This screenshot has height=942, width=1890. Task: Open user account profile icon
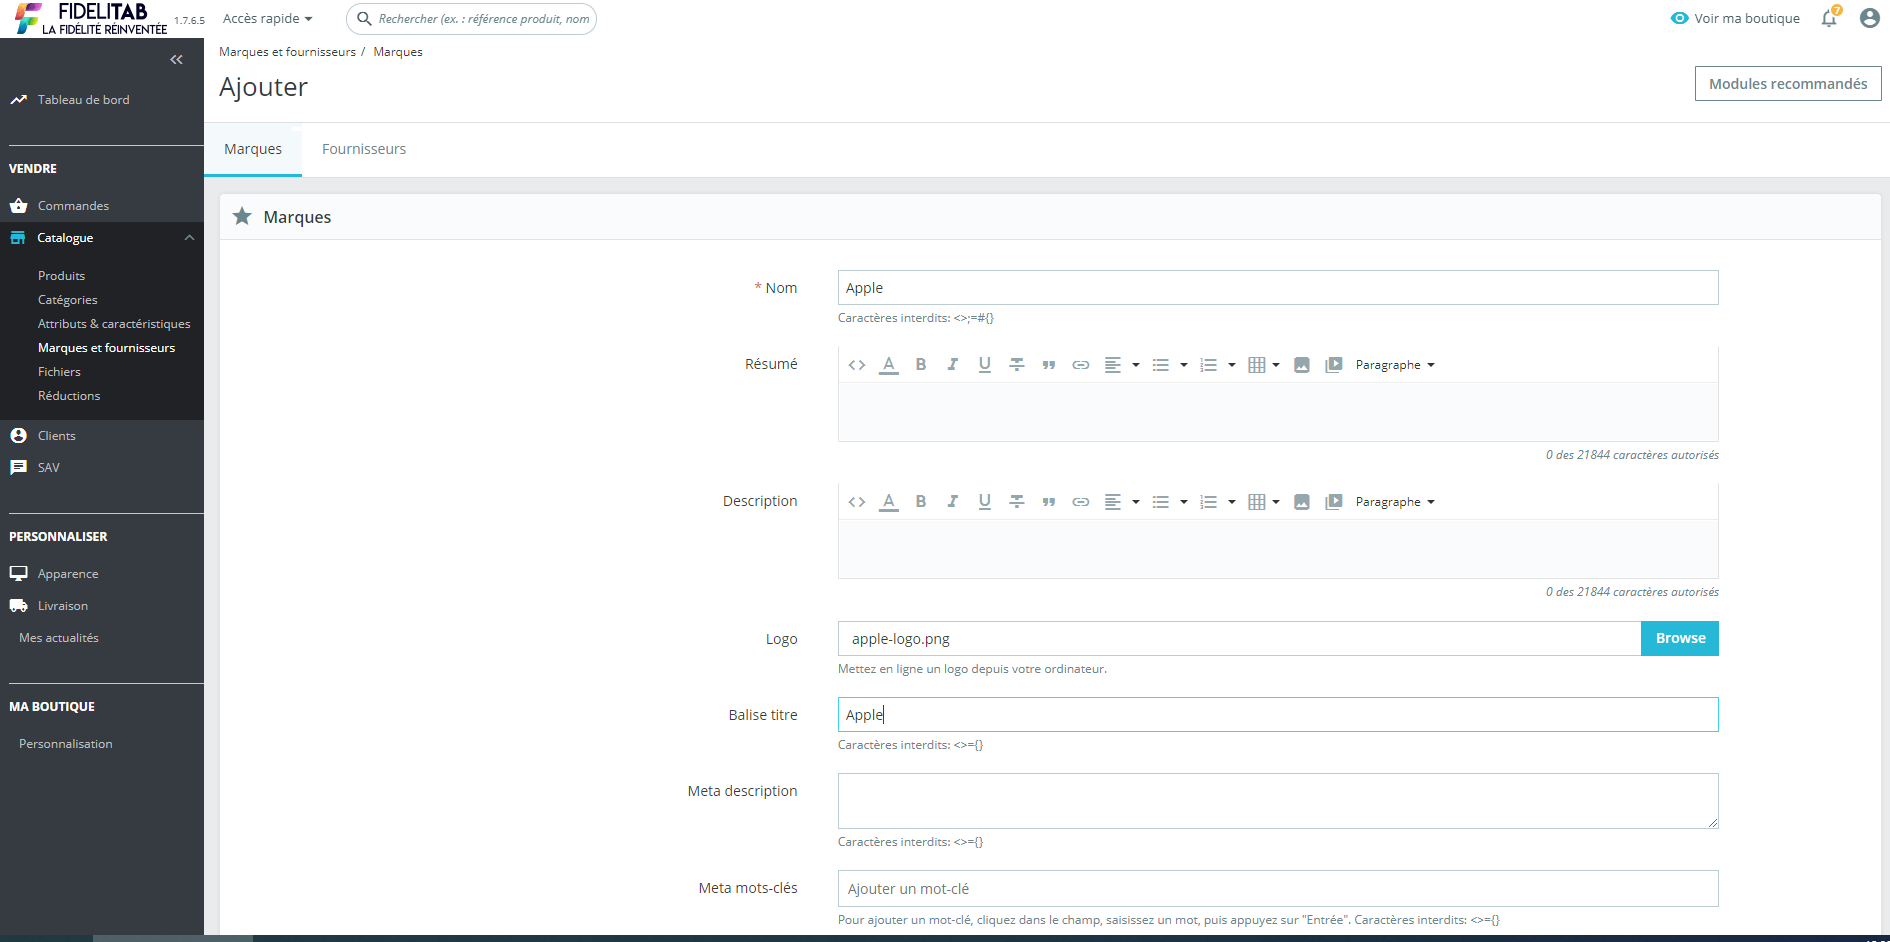(x=1870, y=18)
